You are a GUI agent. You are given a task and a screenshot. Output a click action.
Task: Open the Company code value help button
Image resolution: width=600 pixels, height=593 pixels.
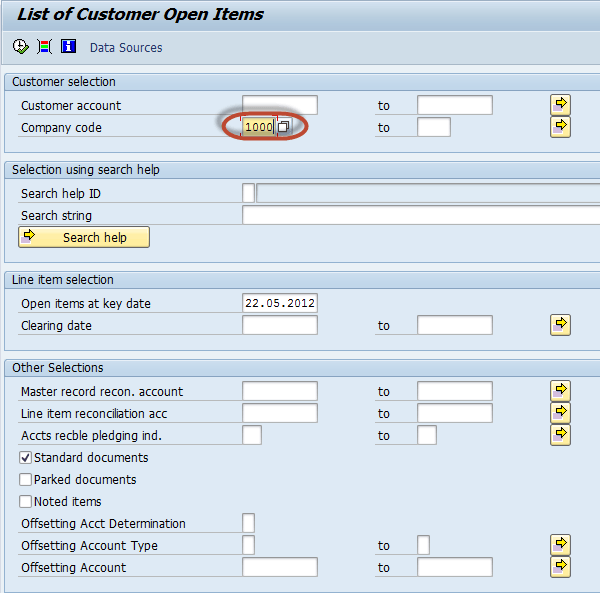[x=284, y=128]
